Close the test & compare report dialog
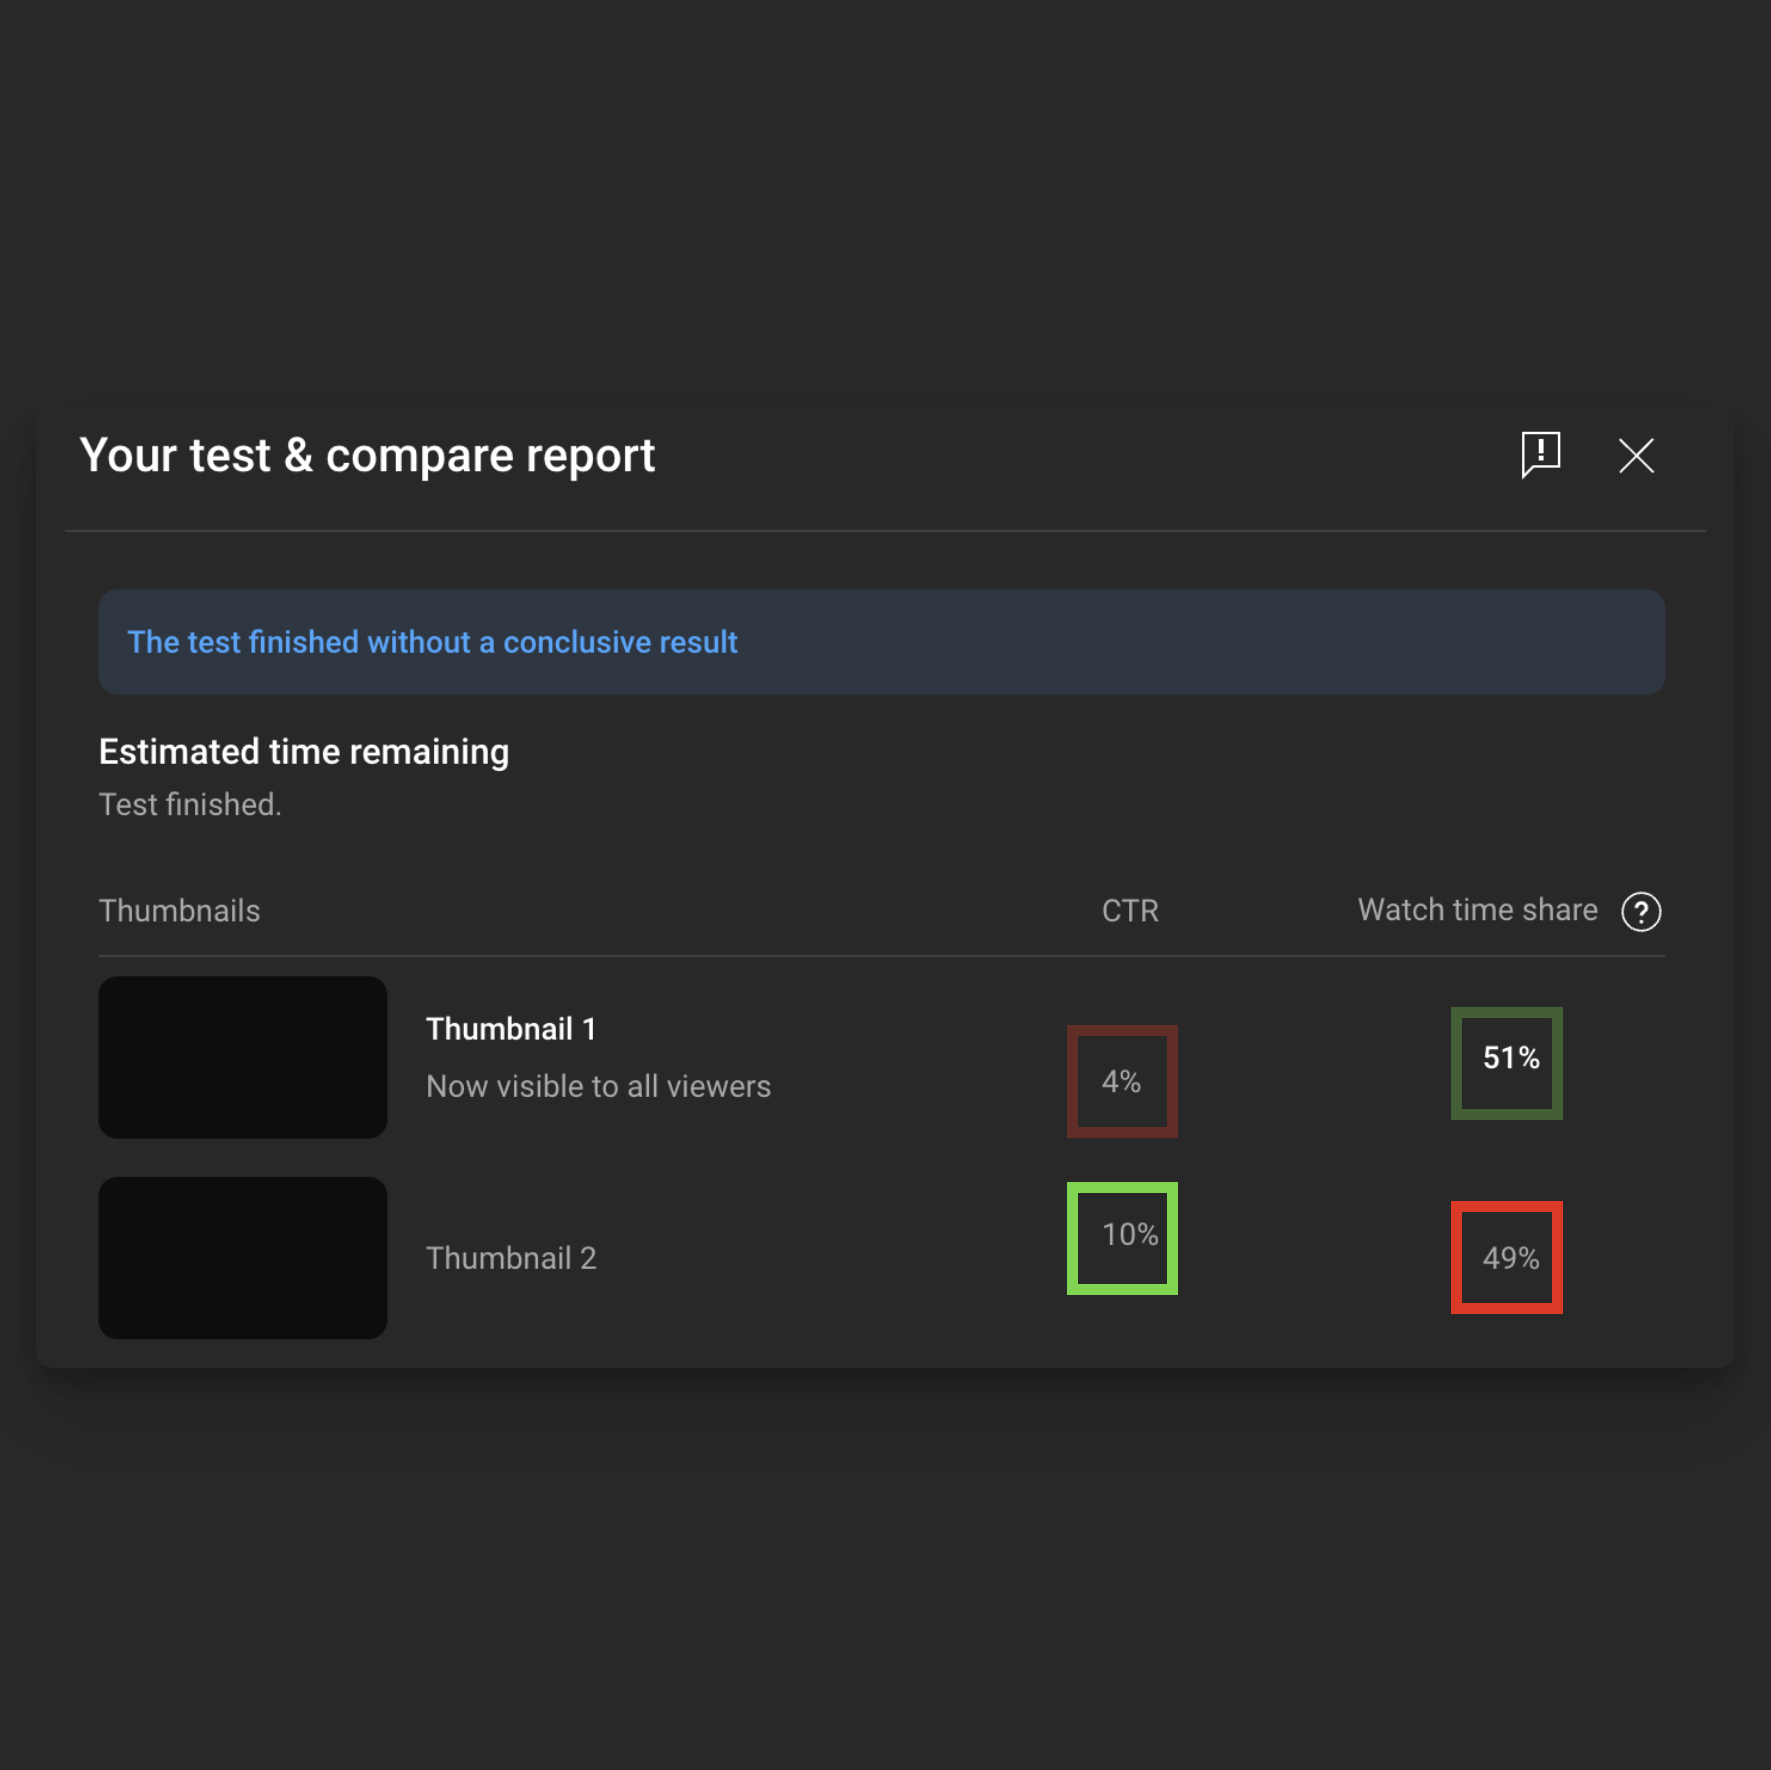The width and height of the screenshot is (1771, 1770). tap(1636, 456)
